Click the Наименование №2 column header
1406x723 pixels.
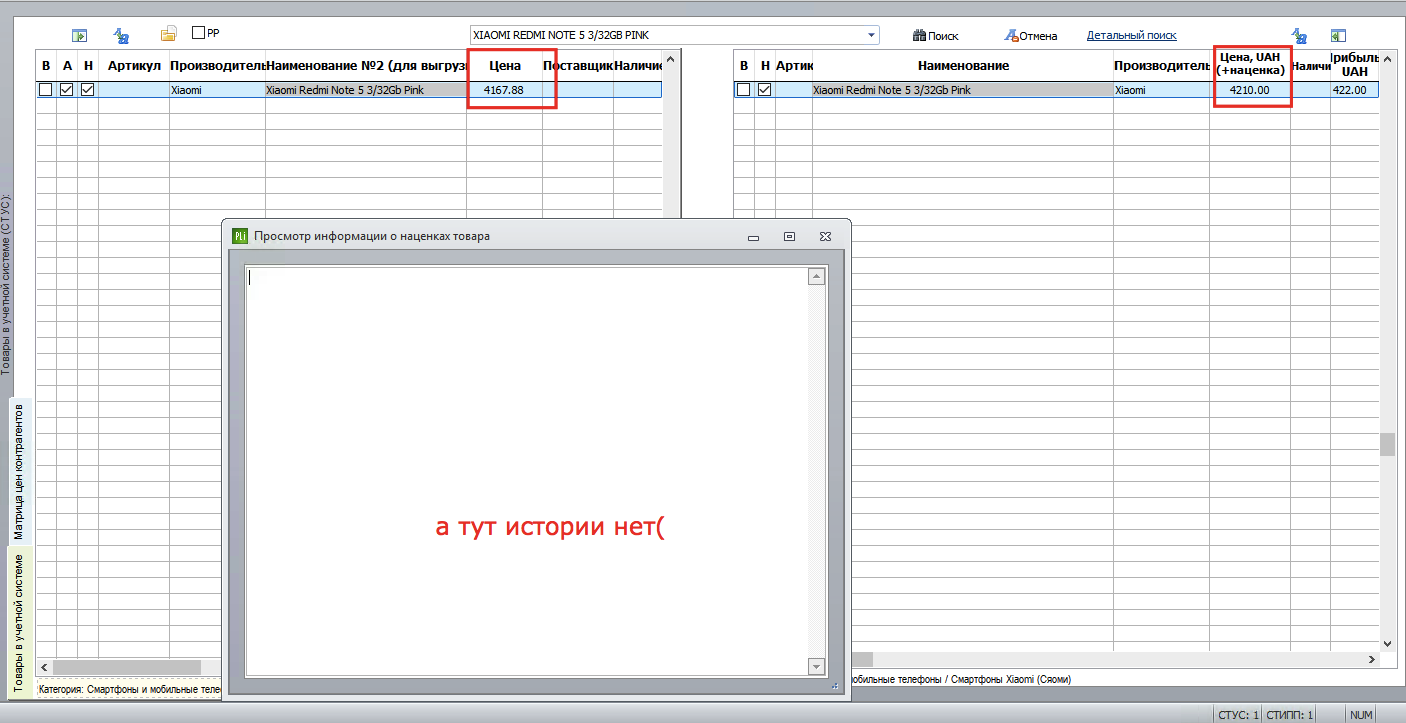tap(366, 66)
